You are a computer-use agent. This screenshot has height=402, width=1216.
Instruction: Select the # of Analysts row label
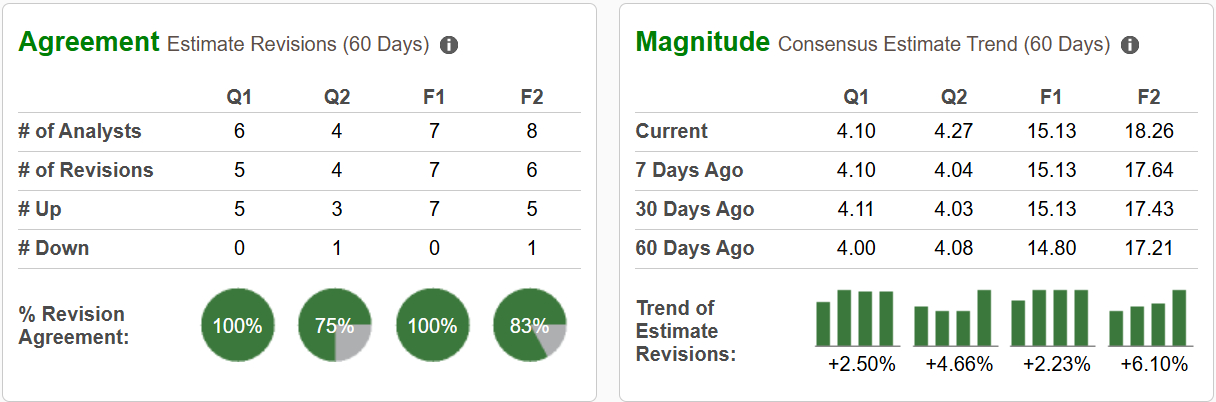pos(80,131)
